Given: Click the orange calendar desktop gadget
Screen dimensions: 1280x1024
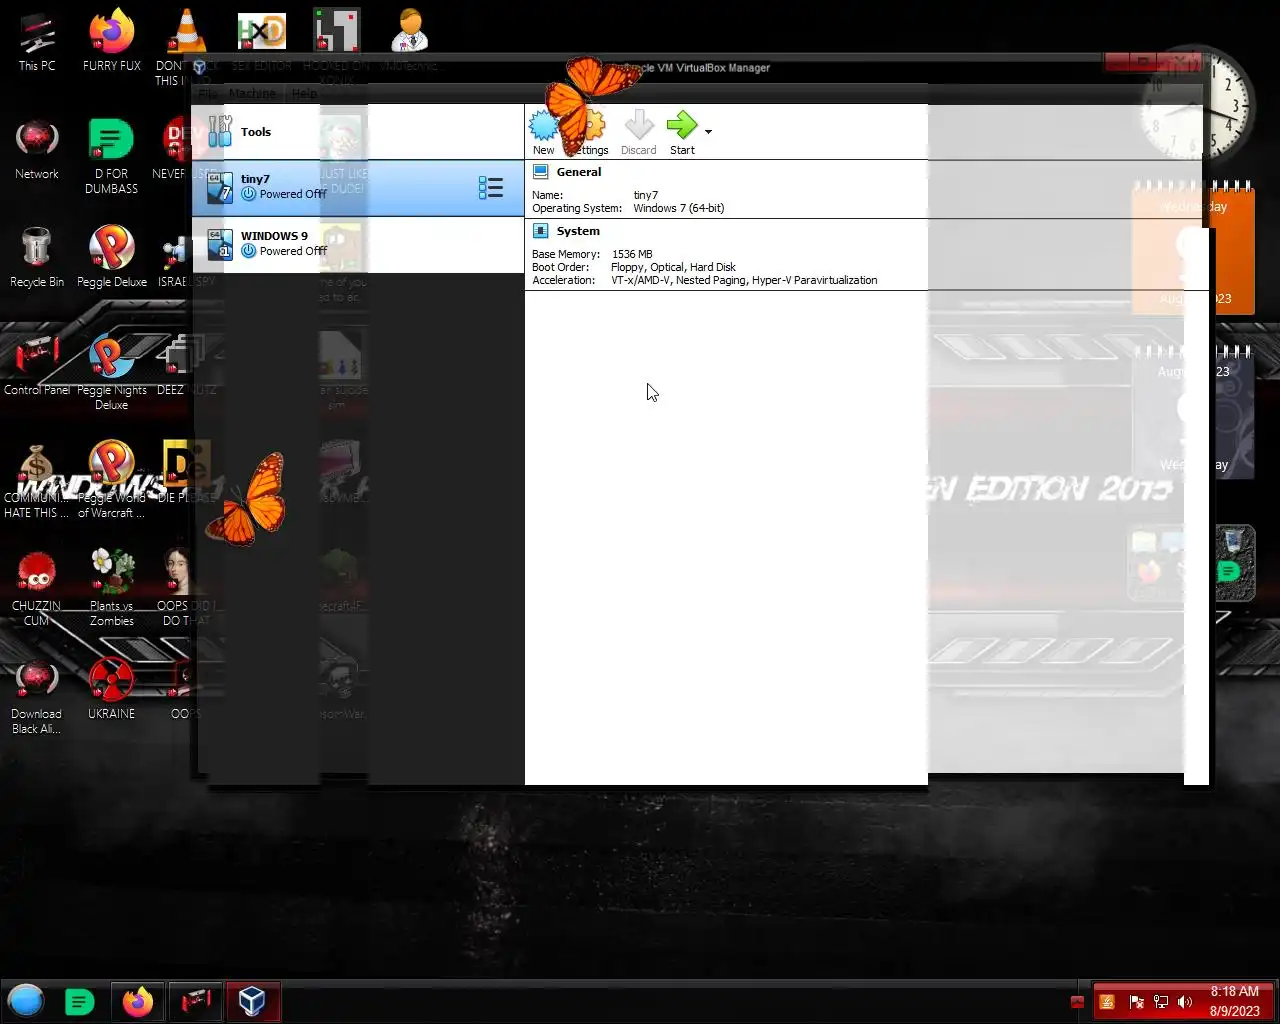Looking at the screenshot, I should pyautogui.click(x=1194, y=248).
